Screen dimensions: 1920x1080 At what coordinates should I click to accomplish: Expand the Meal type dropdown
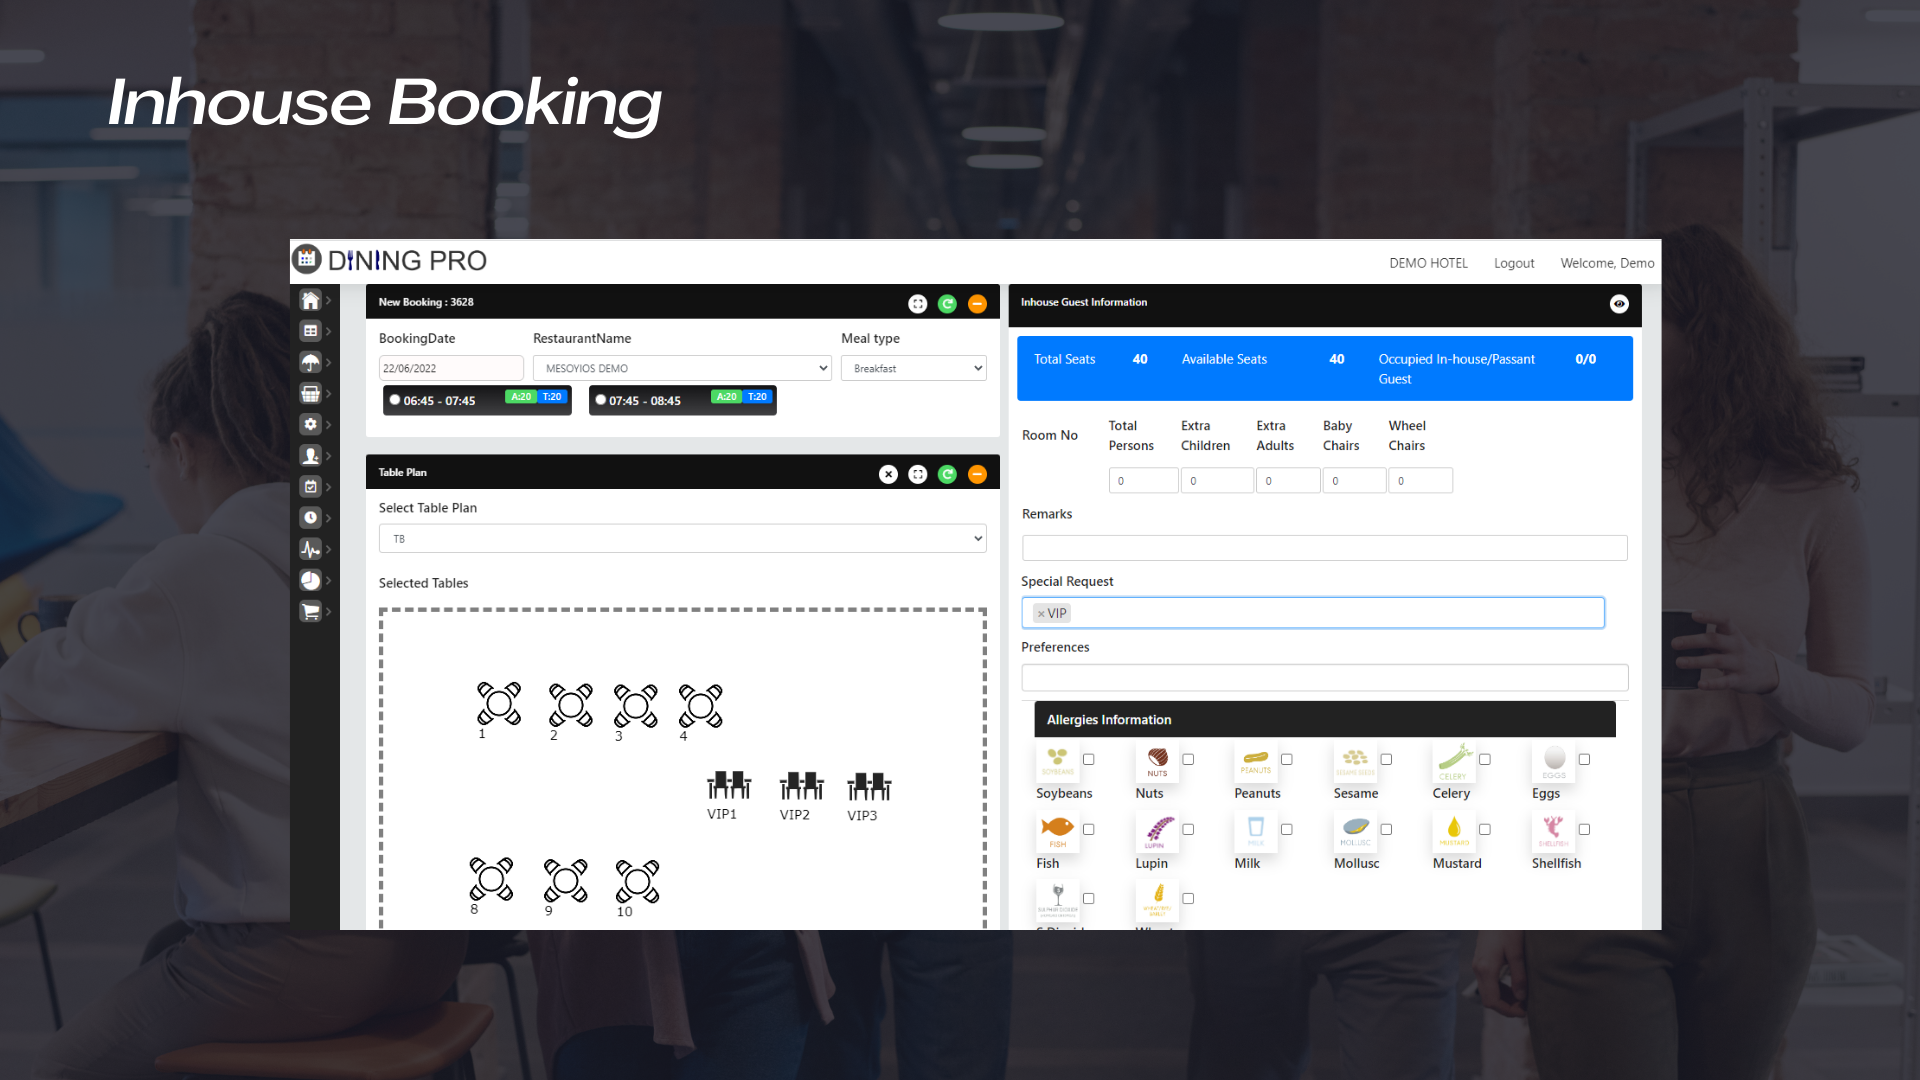(x=913, y=368)
